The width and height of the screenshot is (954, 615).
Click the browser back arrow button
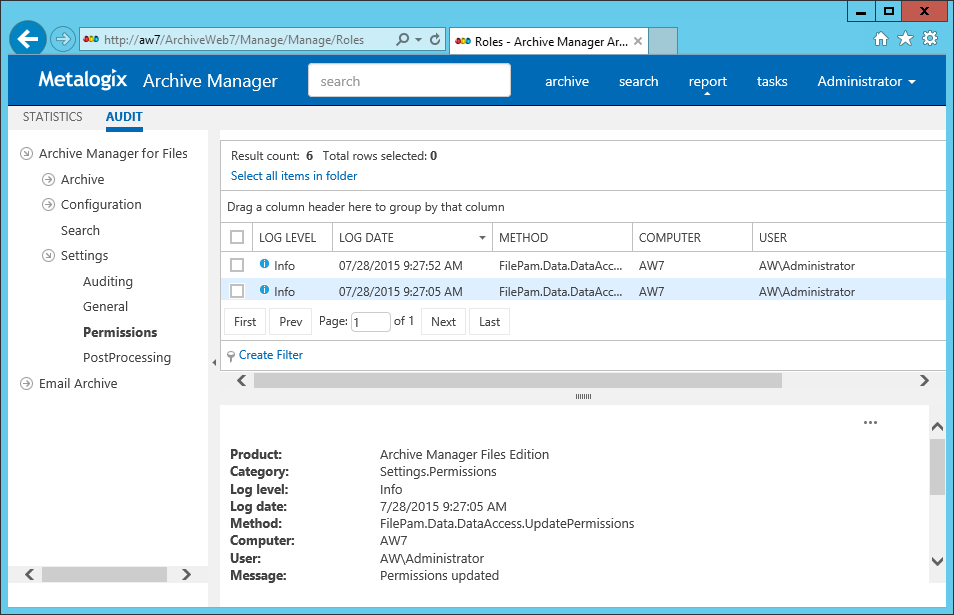point(28,39)
